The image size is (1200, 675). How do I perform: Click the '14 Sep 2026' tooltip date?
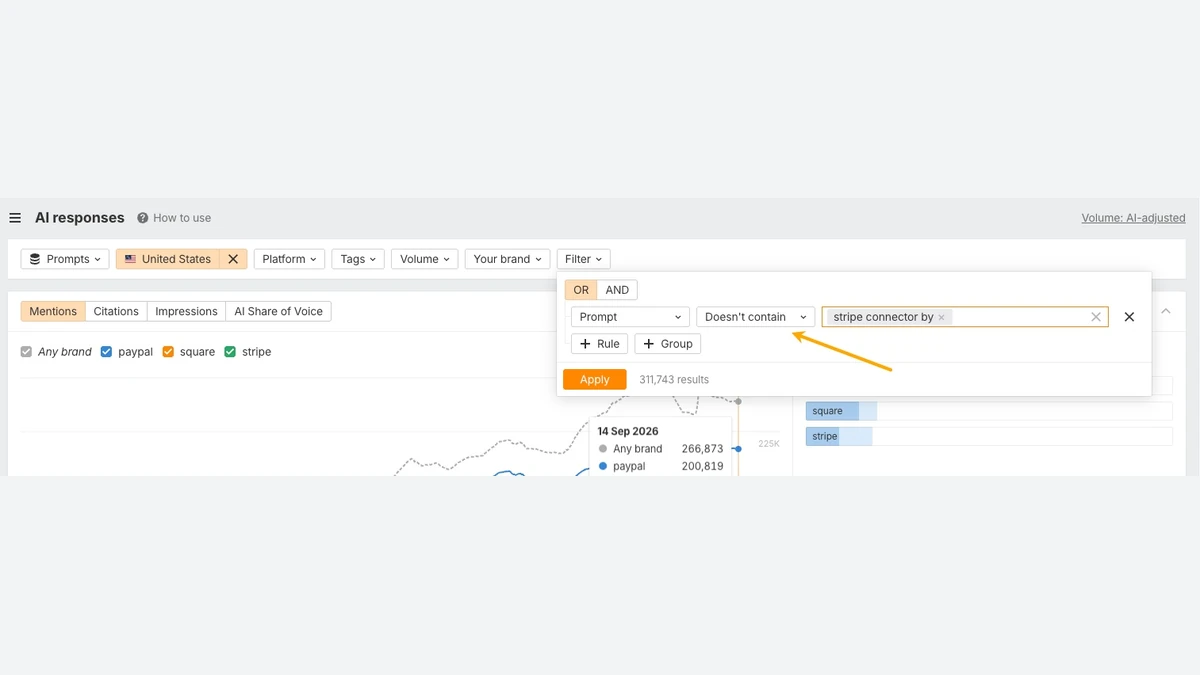628,432
